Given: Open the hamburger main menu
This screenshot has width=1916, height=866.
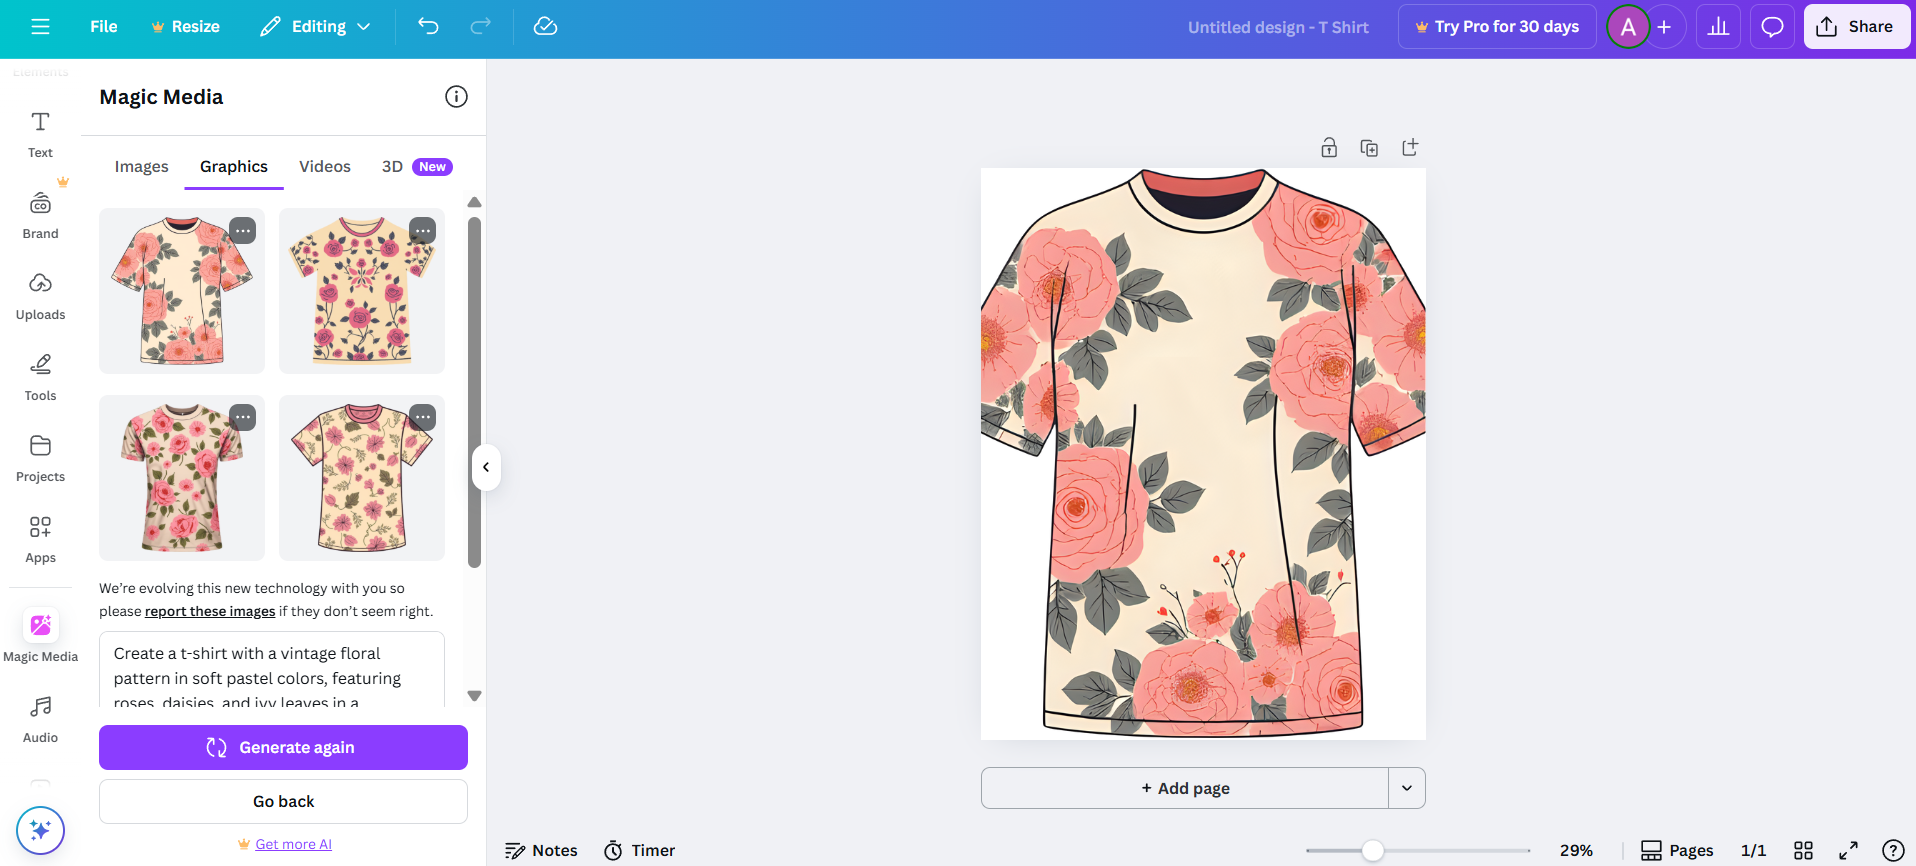Looking at the screenshot, I should (40, 27).
